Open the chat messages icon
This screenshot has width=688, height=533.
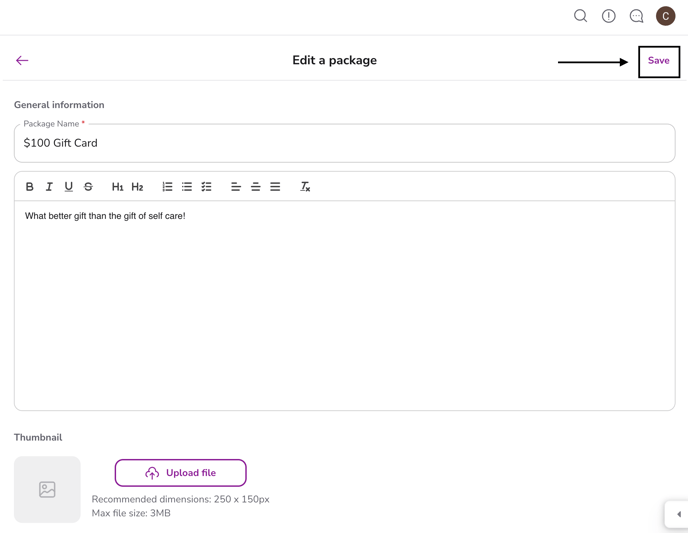click(x=636, y=16)
